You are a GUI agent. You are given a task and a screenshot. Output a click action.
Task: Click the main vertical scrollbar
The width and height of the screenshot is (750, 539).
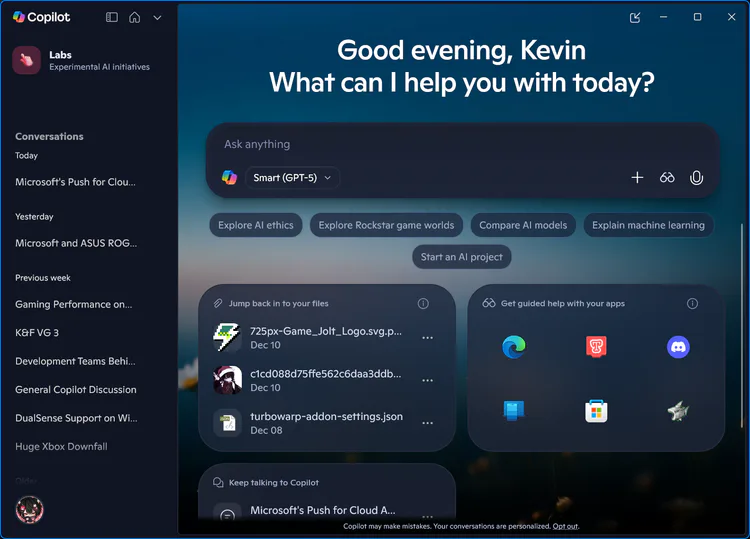coord(742,325)
